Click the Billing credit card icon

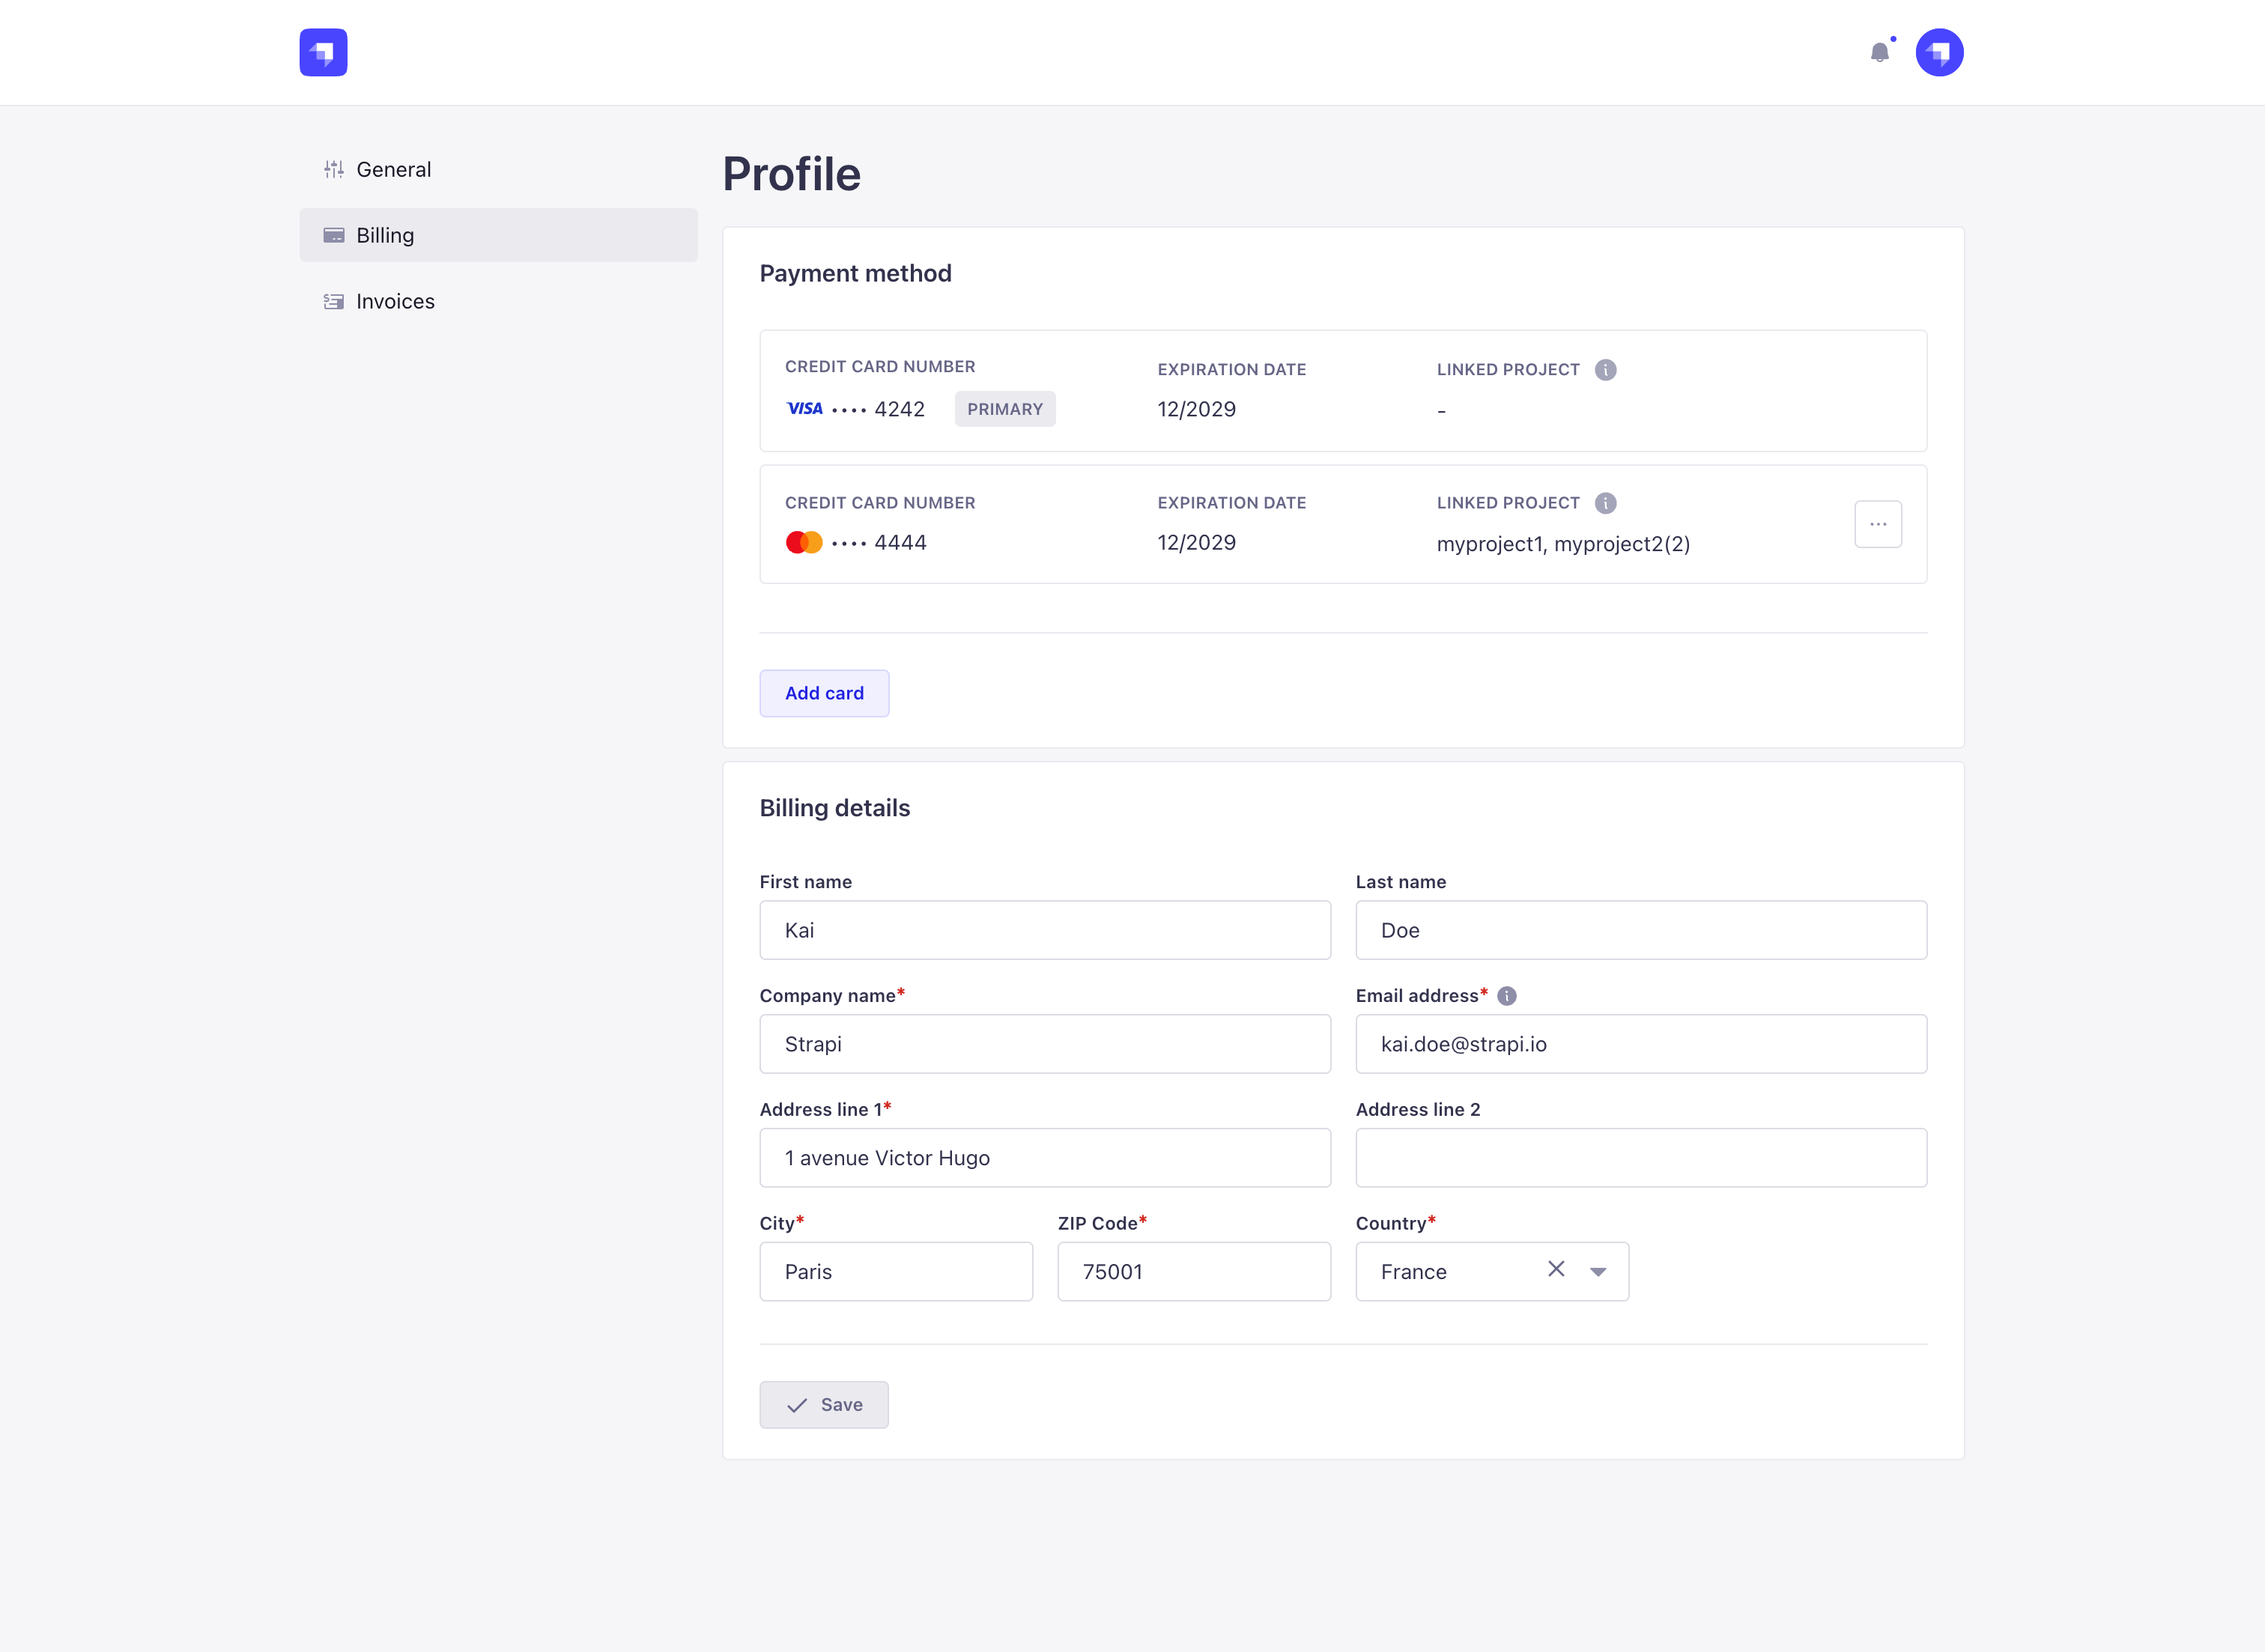click(333, 235)
